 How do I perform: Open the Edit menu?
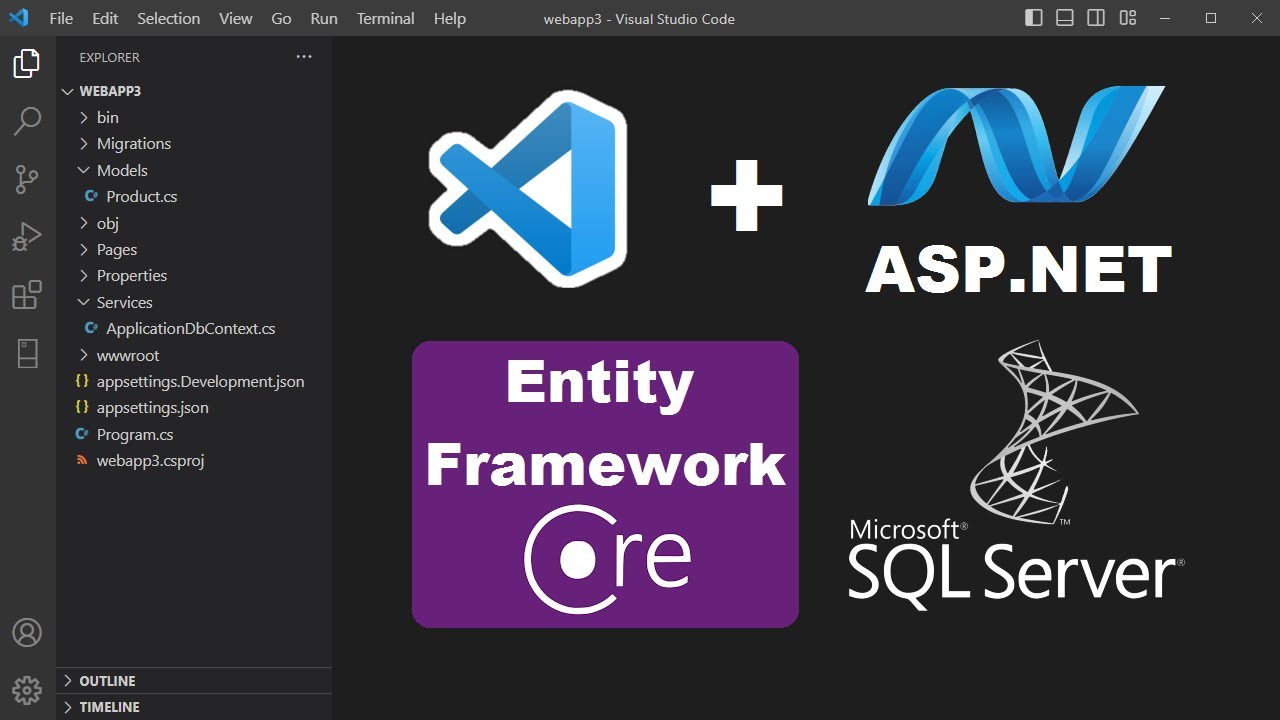(105, 18)
